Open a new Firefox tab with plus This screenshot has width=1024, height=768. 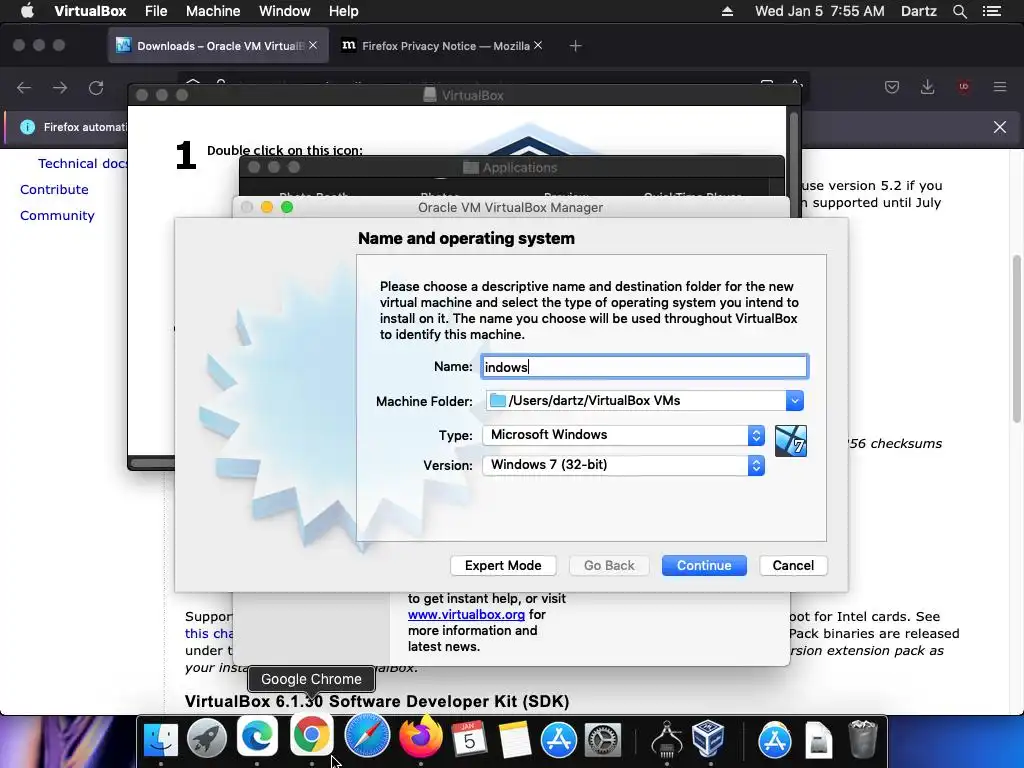click(x=575, y=46)
